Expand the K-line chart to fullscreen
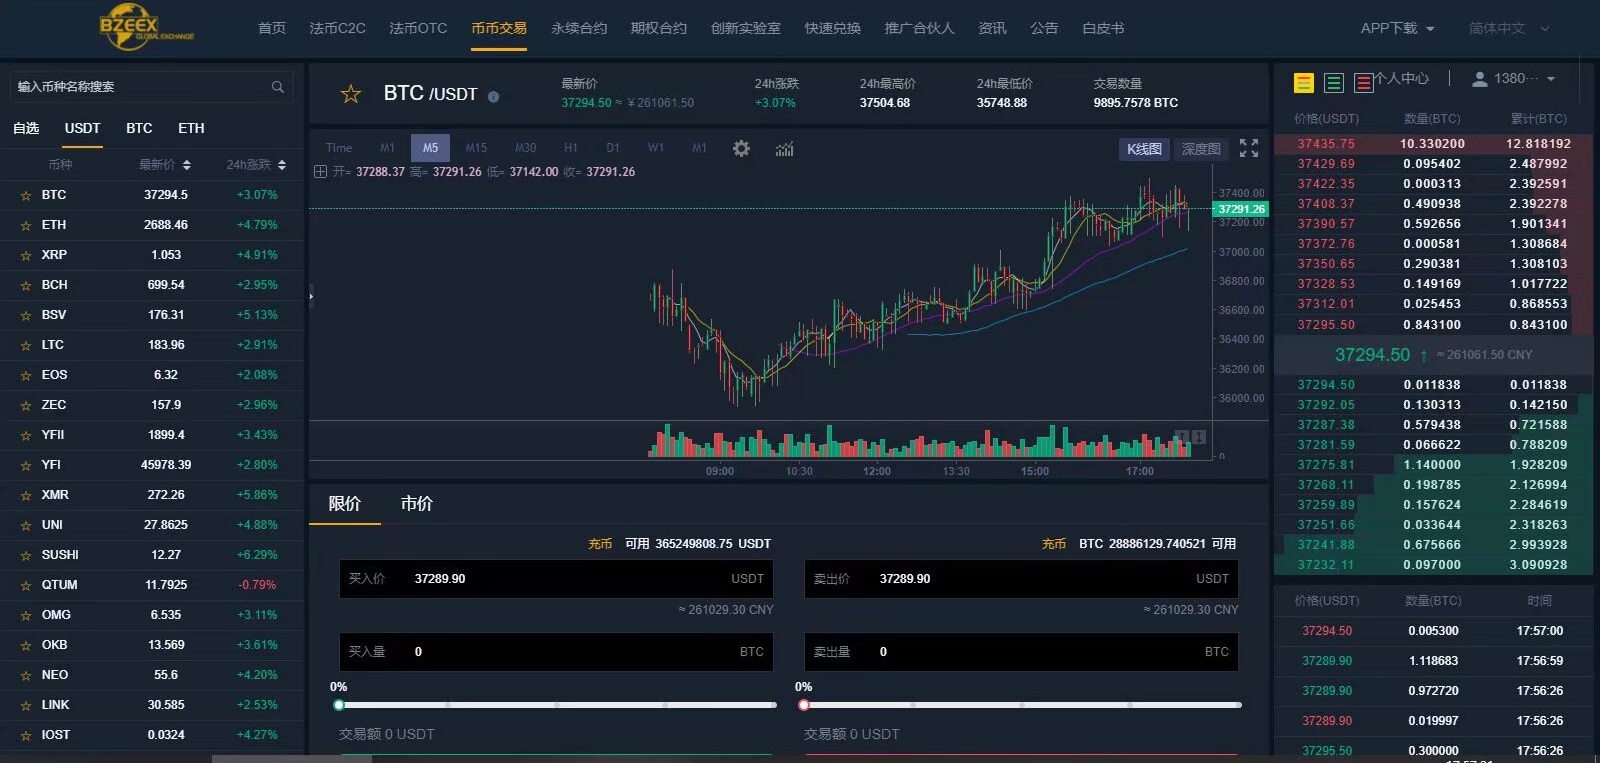 (1248, 148)
